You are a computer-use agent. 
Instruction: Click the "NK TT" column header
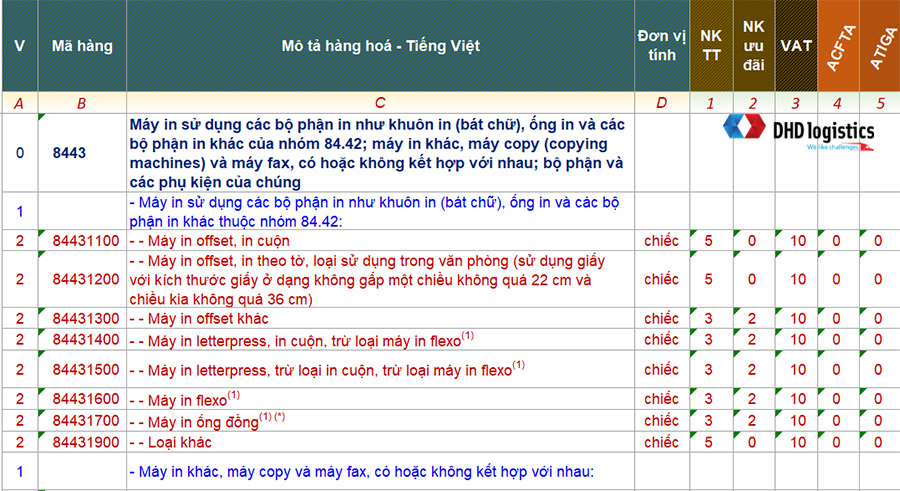click(x=710, y=46)
